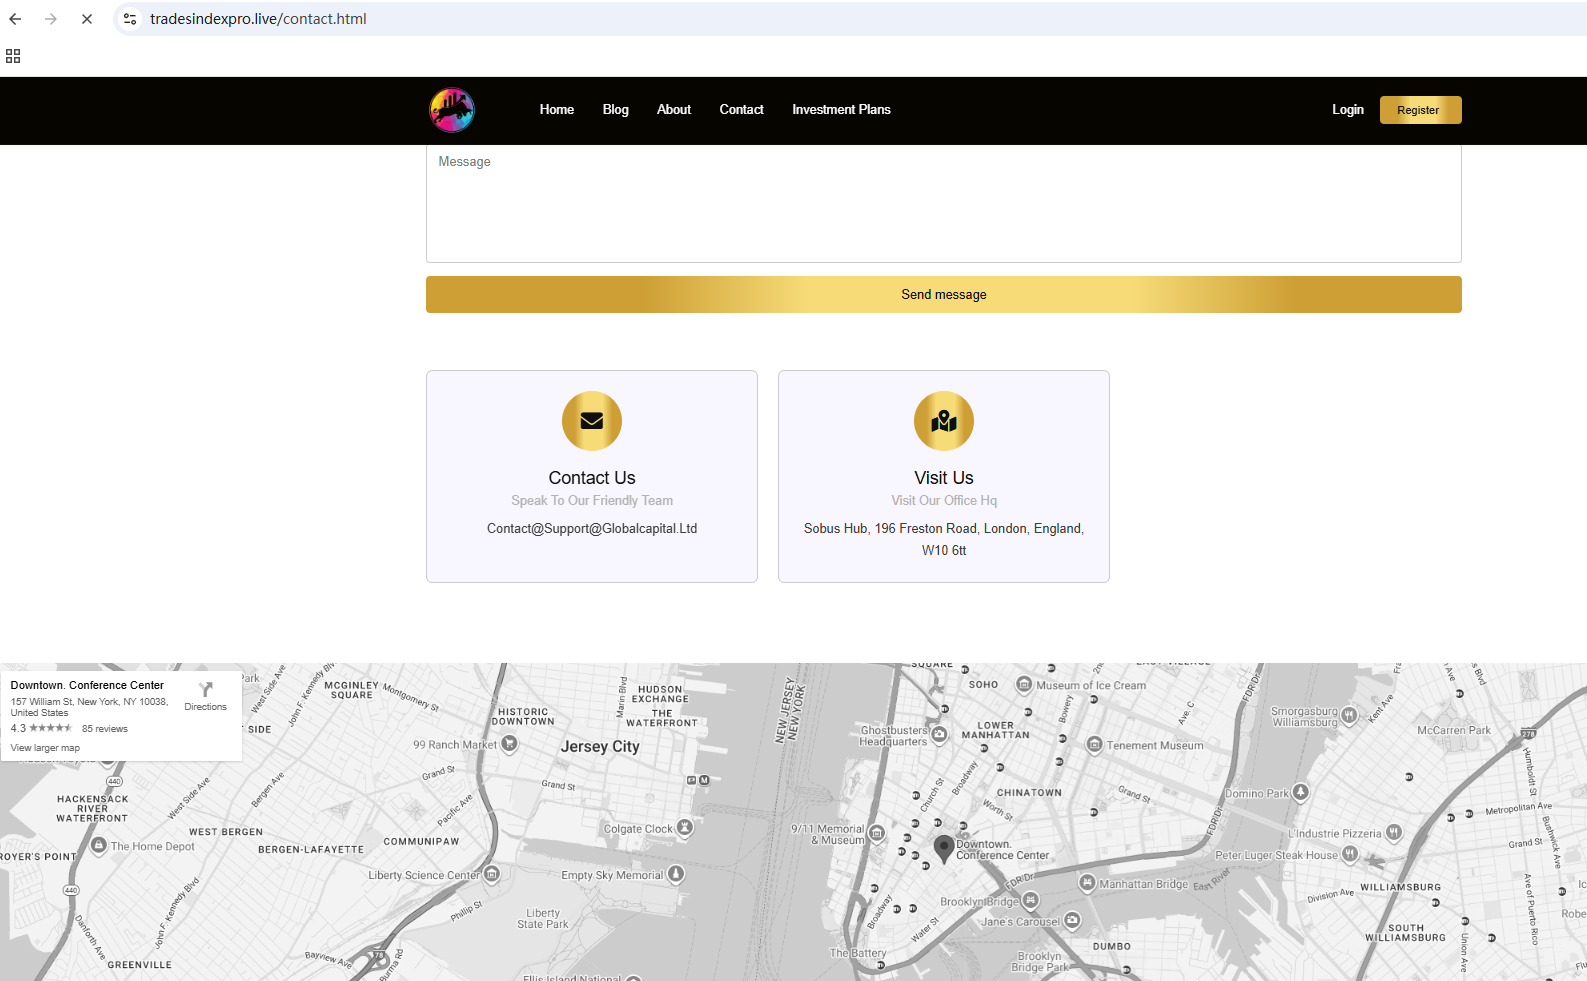Image resolution: width=1587 pixels, height=981 pixels.
Task: Click the McCarren Park map label
Action: pyautogui.click(x=1453, y=731)
